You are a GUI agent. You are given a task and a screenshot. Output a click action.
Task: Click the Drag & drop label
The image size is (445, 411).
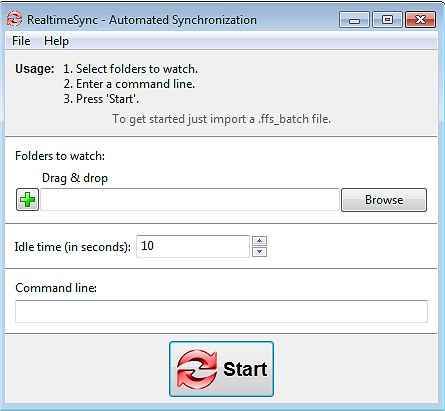pyautogui.click(x=75, y=178)
